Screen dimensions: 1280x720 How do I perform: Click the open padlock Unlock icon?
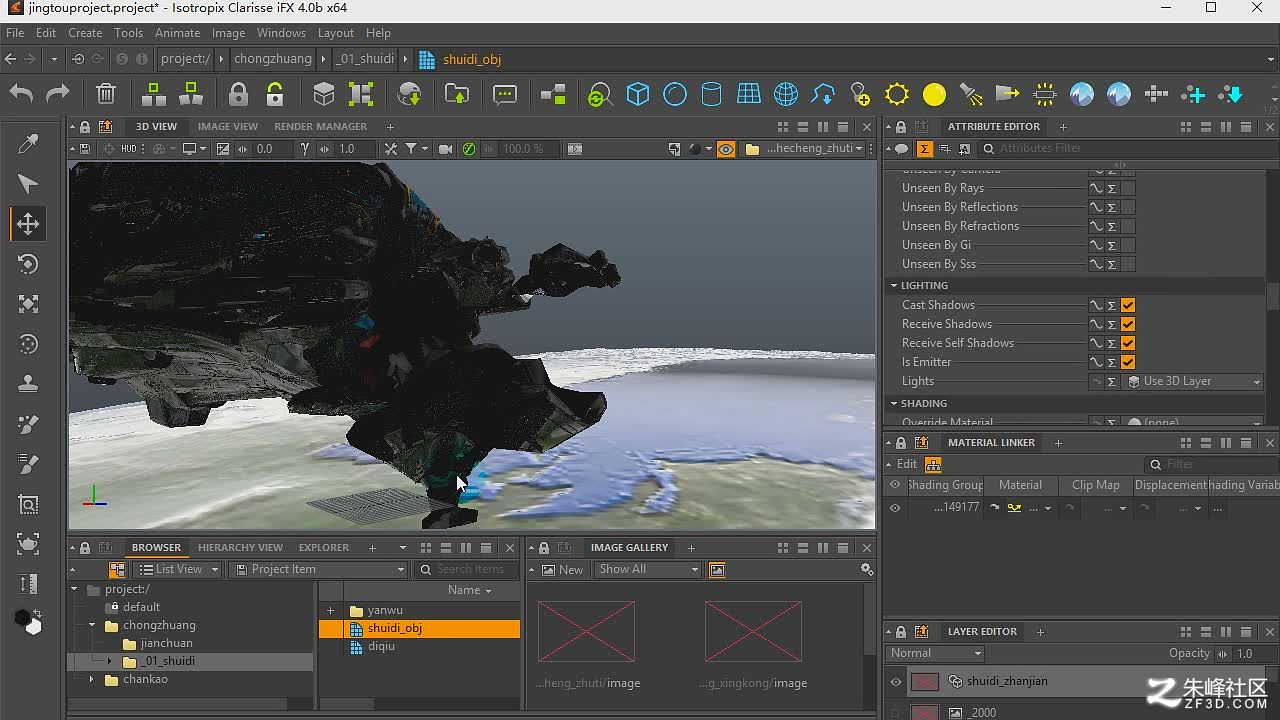(x=274, y=94)
